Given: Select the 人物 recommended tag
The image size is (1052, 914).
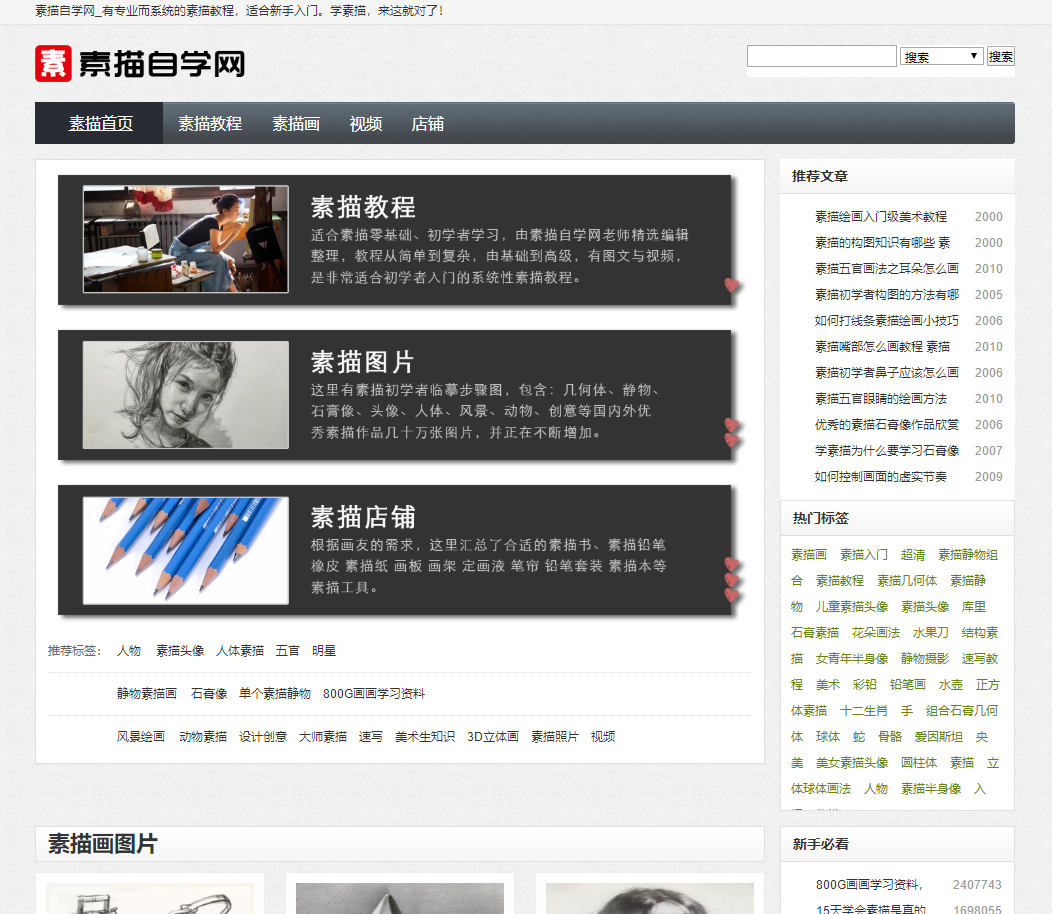Looking at the screenshot, I should pos(129,650).
